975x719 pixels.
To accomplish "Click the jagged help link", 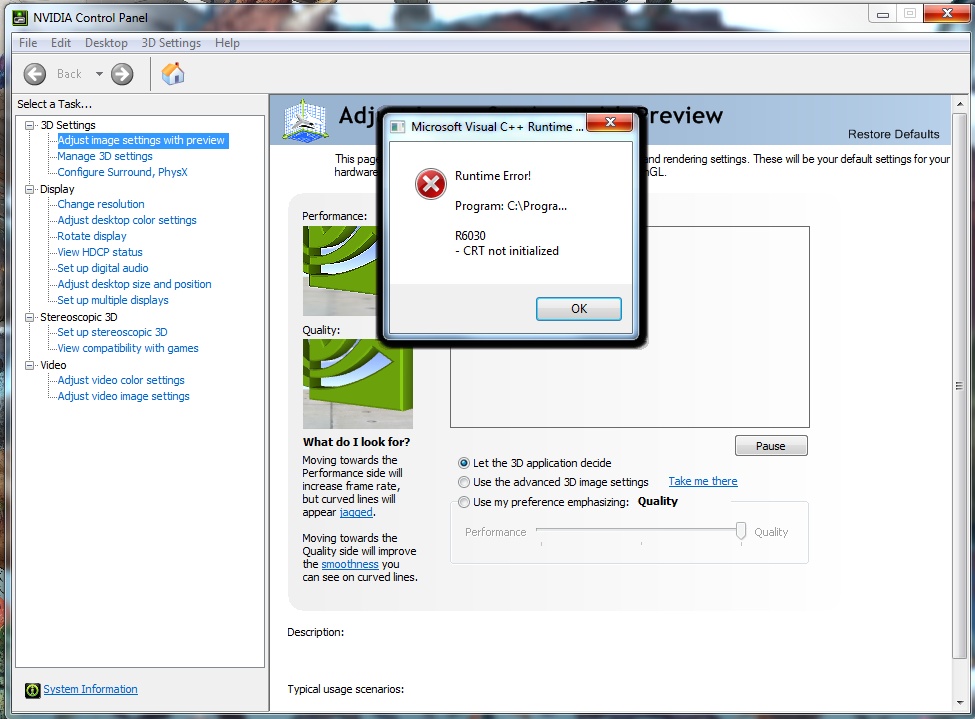I will [356, 513].
